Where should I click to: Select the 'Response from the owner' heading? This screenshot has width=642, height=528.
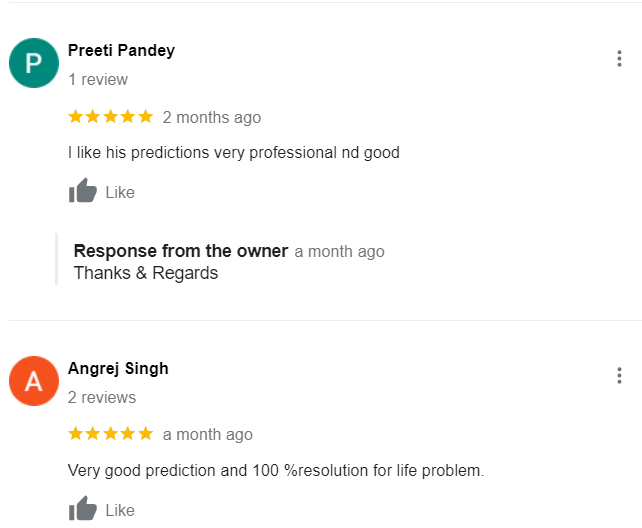[181, 251]
